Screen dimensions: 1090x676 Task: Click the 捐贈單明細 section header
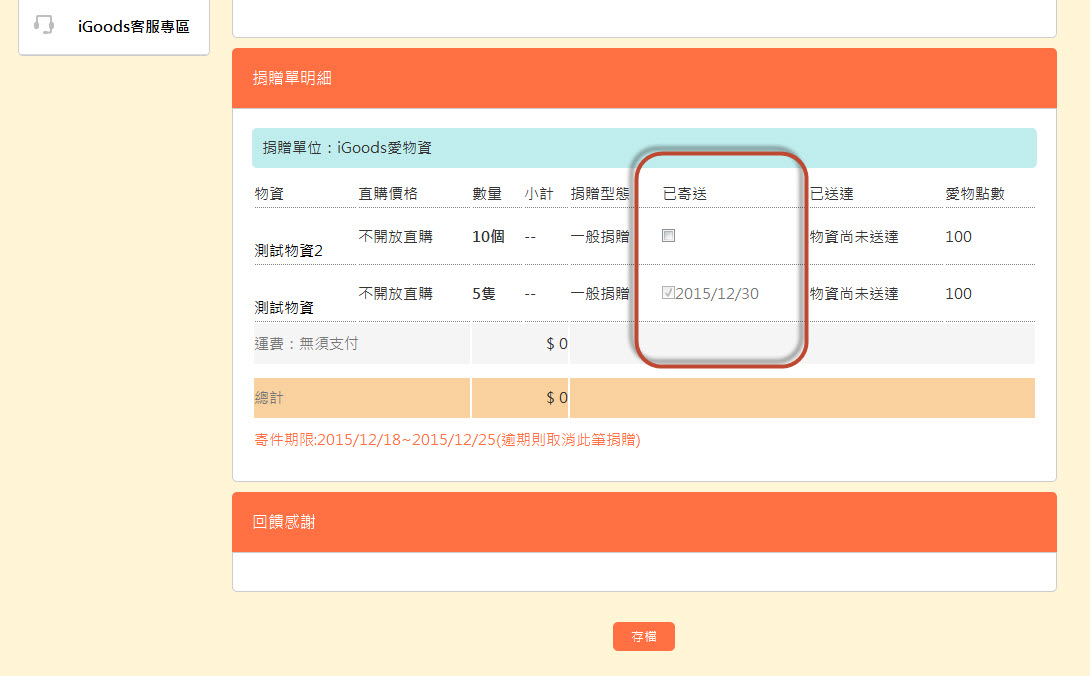(x=644, y=78)
